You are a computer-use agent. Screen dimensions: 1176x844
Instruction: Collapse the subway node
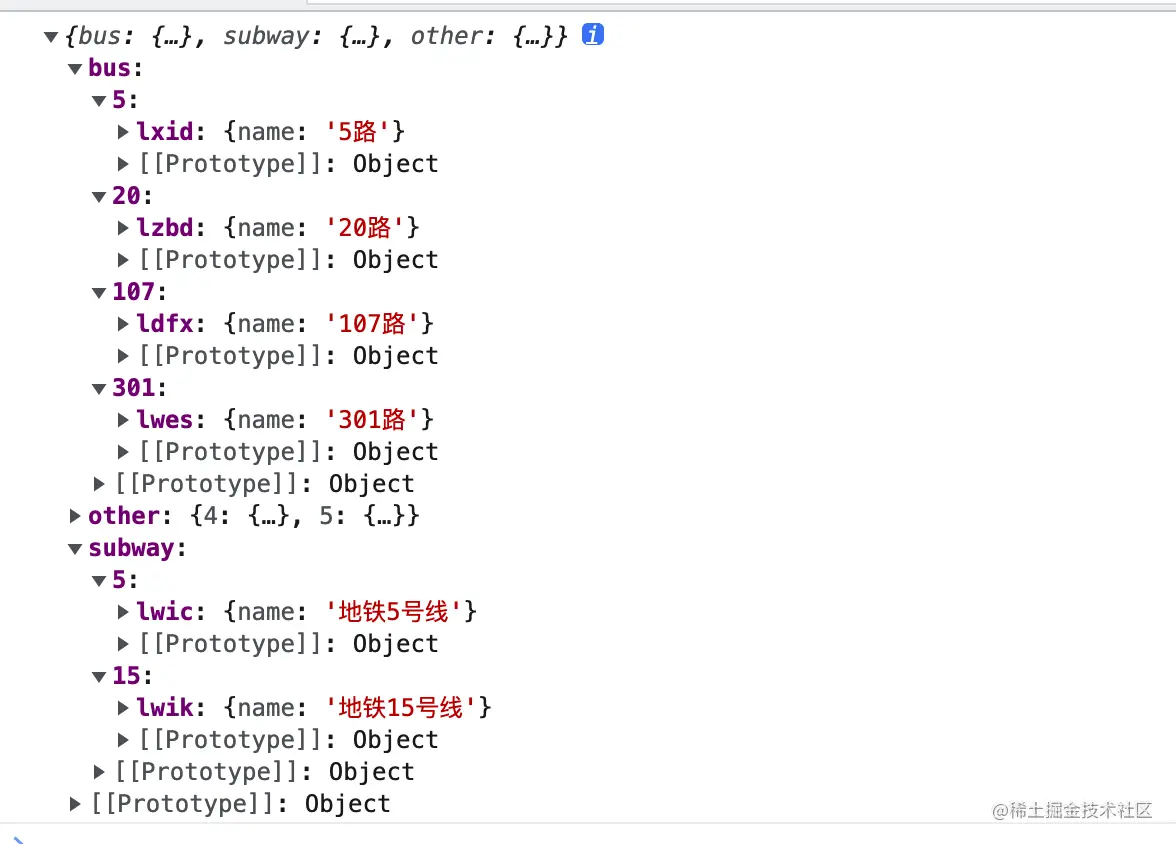pyautogui.click(x=75, y=549)
